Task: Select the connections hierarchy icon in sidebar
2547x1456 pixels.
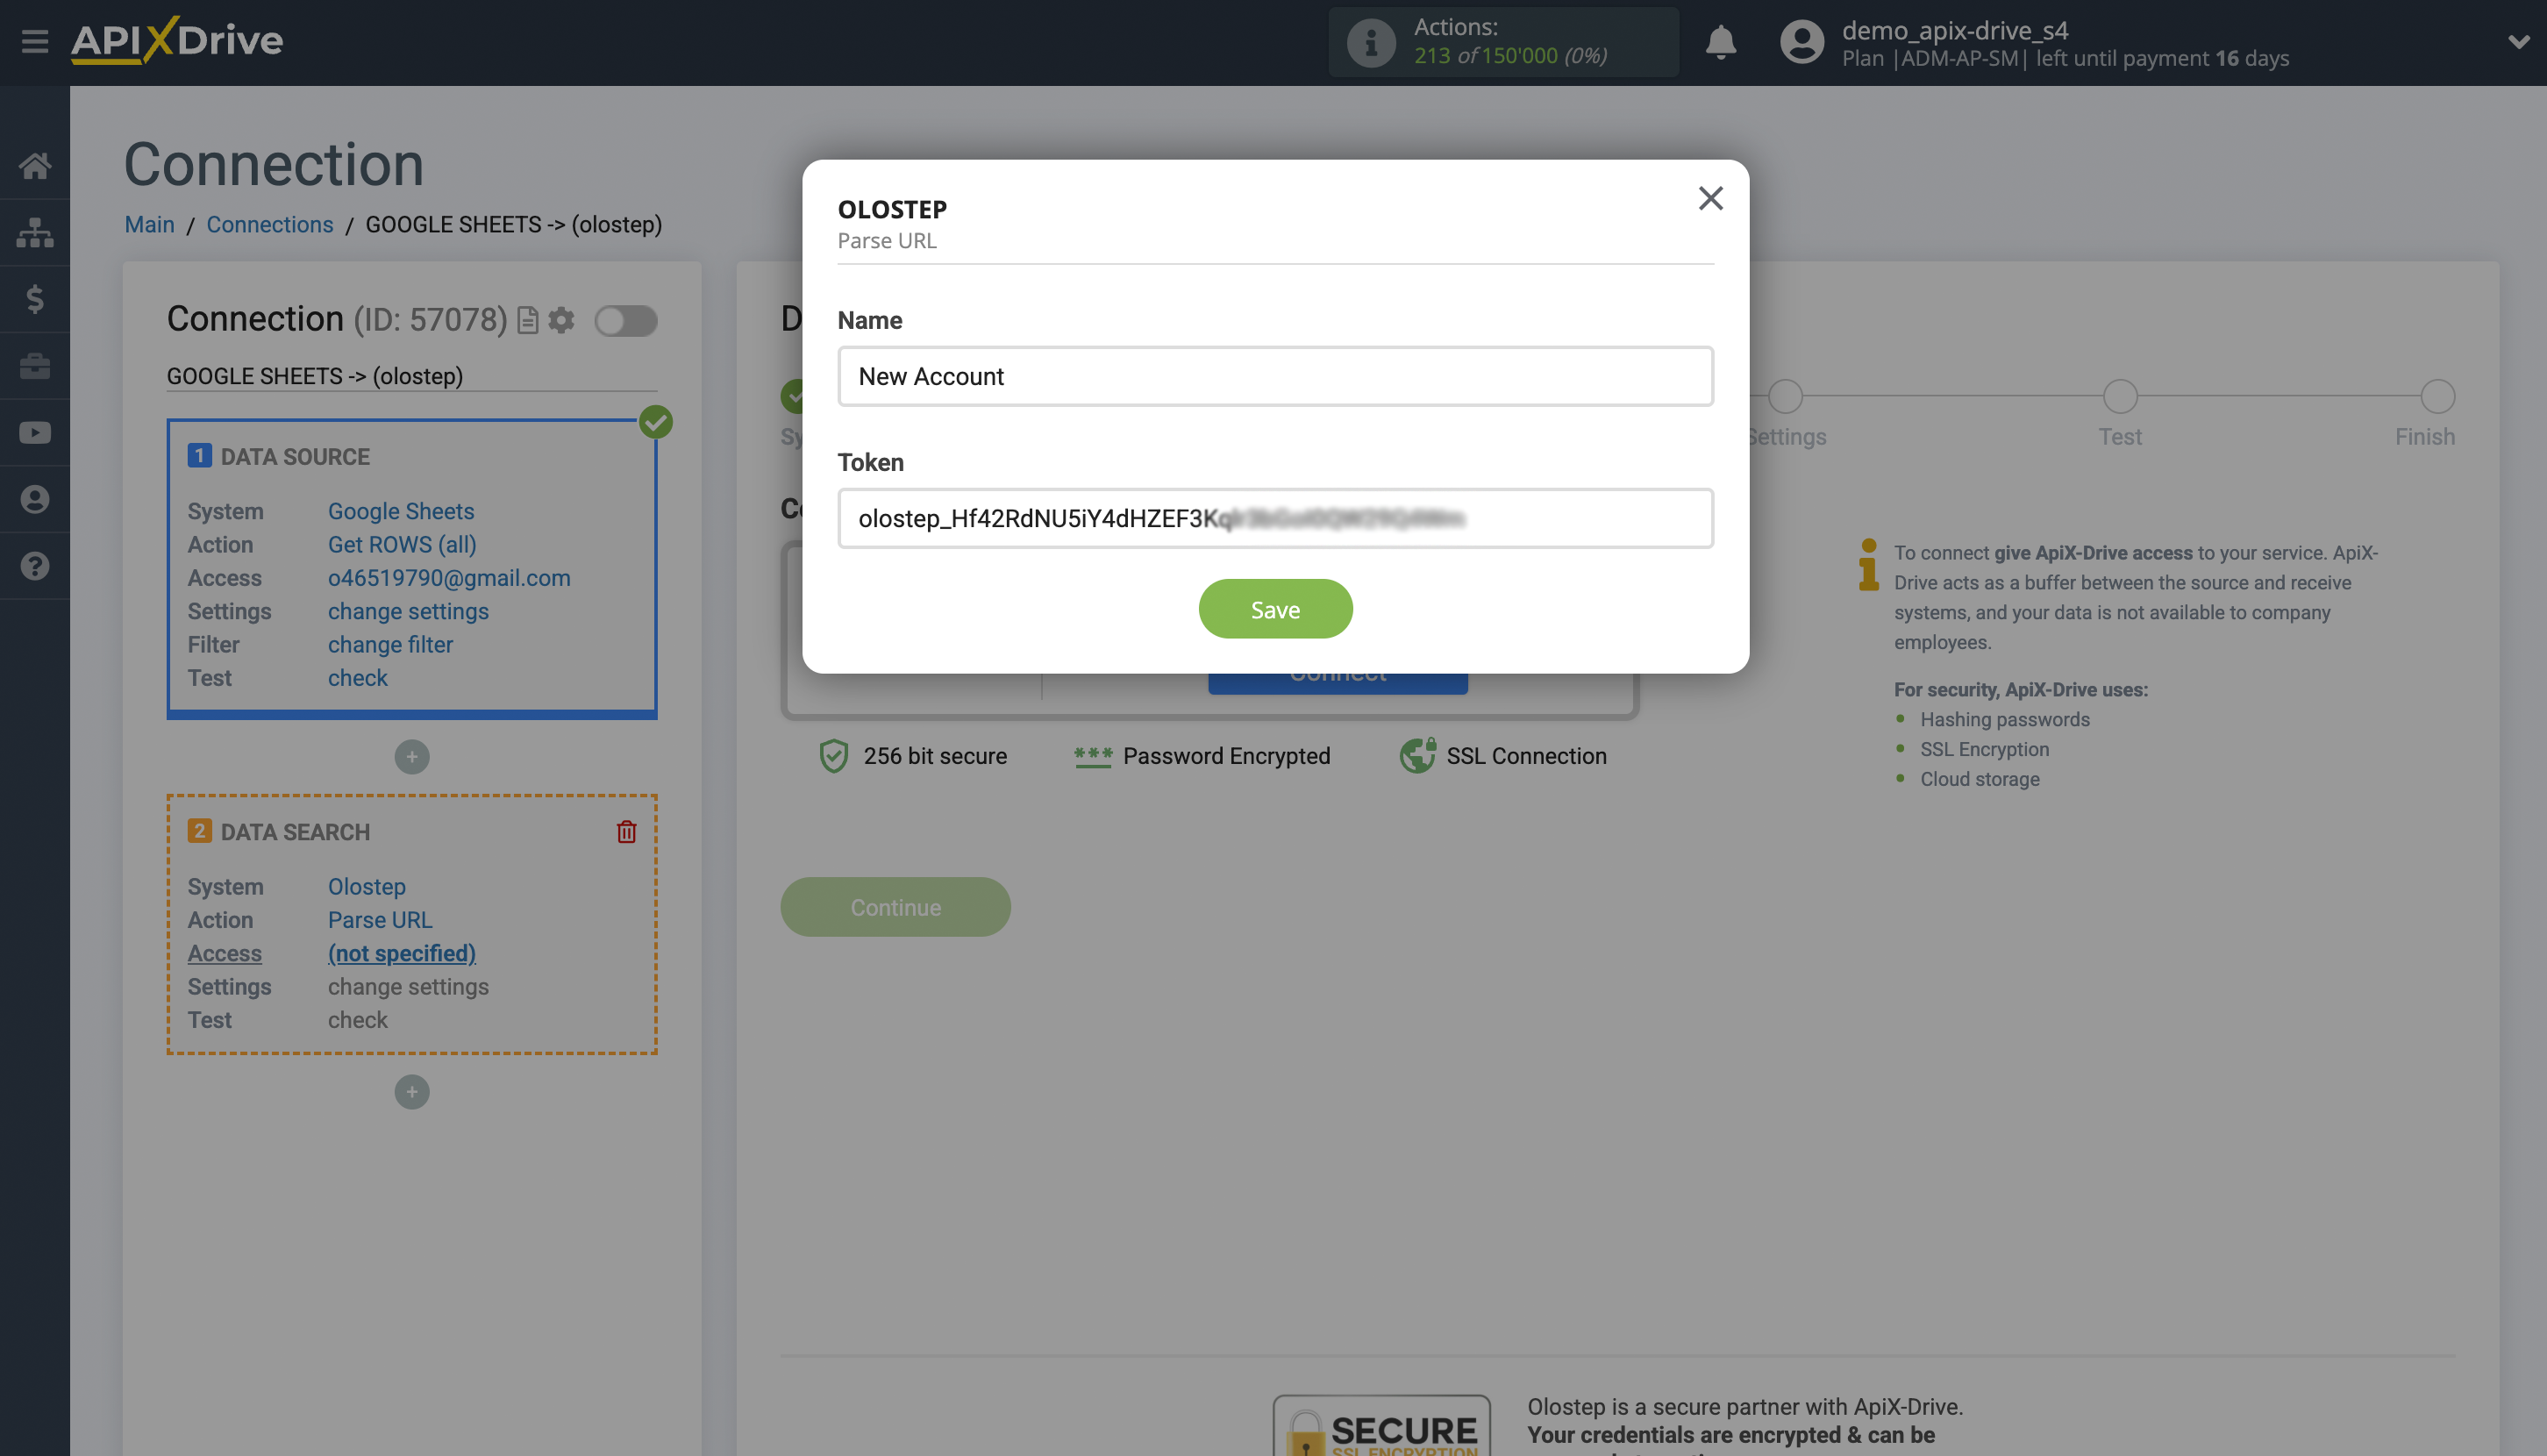Action: coord(36,231)
